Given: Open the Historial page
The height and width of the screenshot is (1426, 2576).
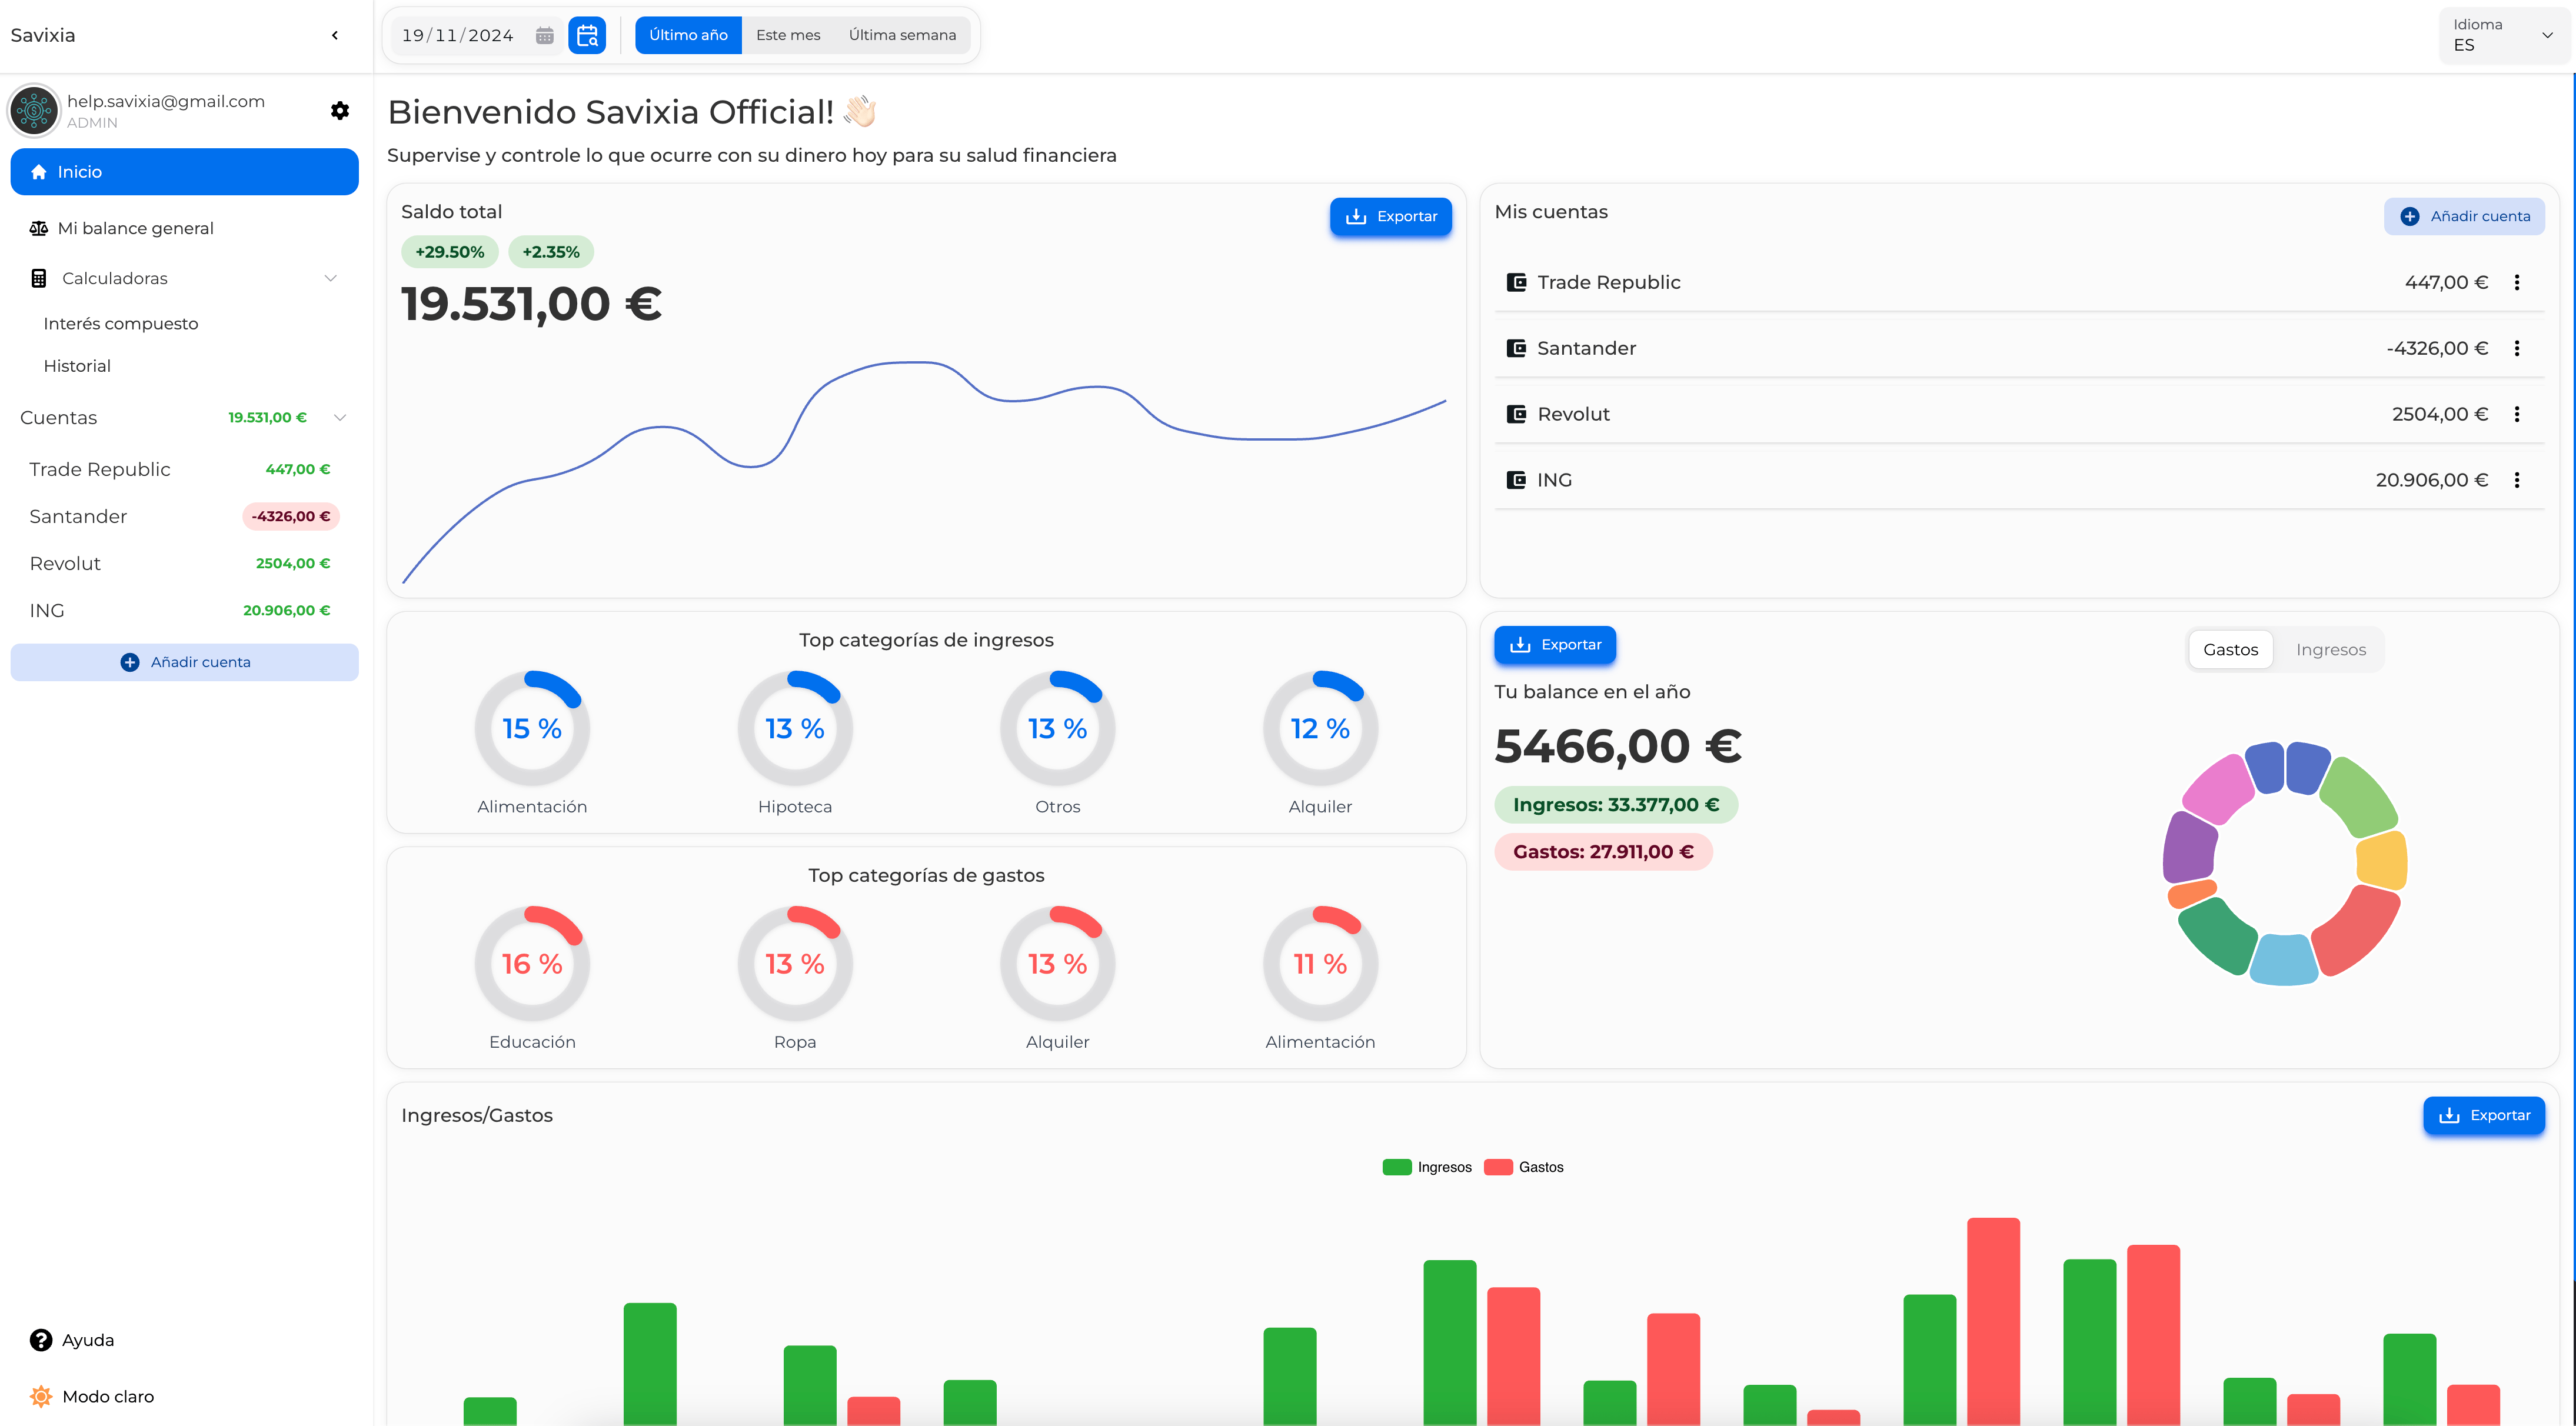Looking at the screenshot, I should click(77, 365).
